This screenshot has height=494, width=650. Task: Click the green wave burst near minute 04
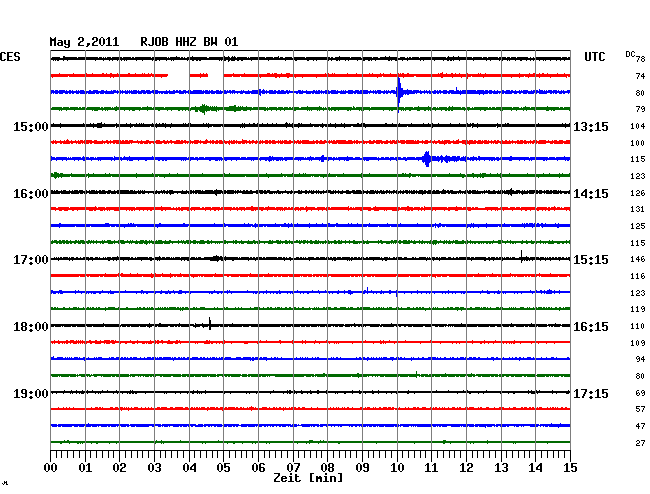coord(204,109)
